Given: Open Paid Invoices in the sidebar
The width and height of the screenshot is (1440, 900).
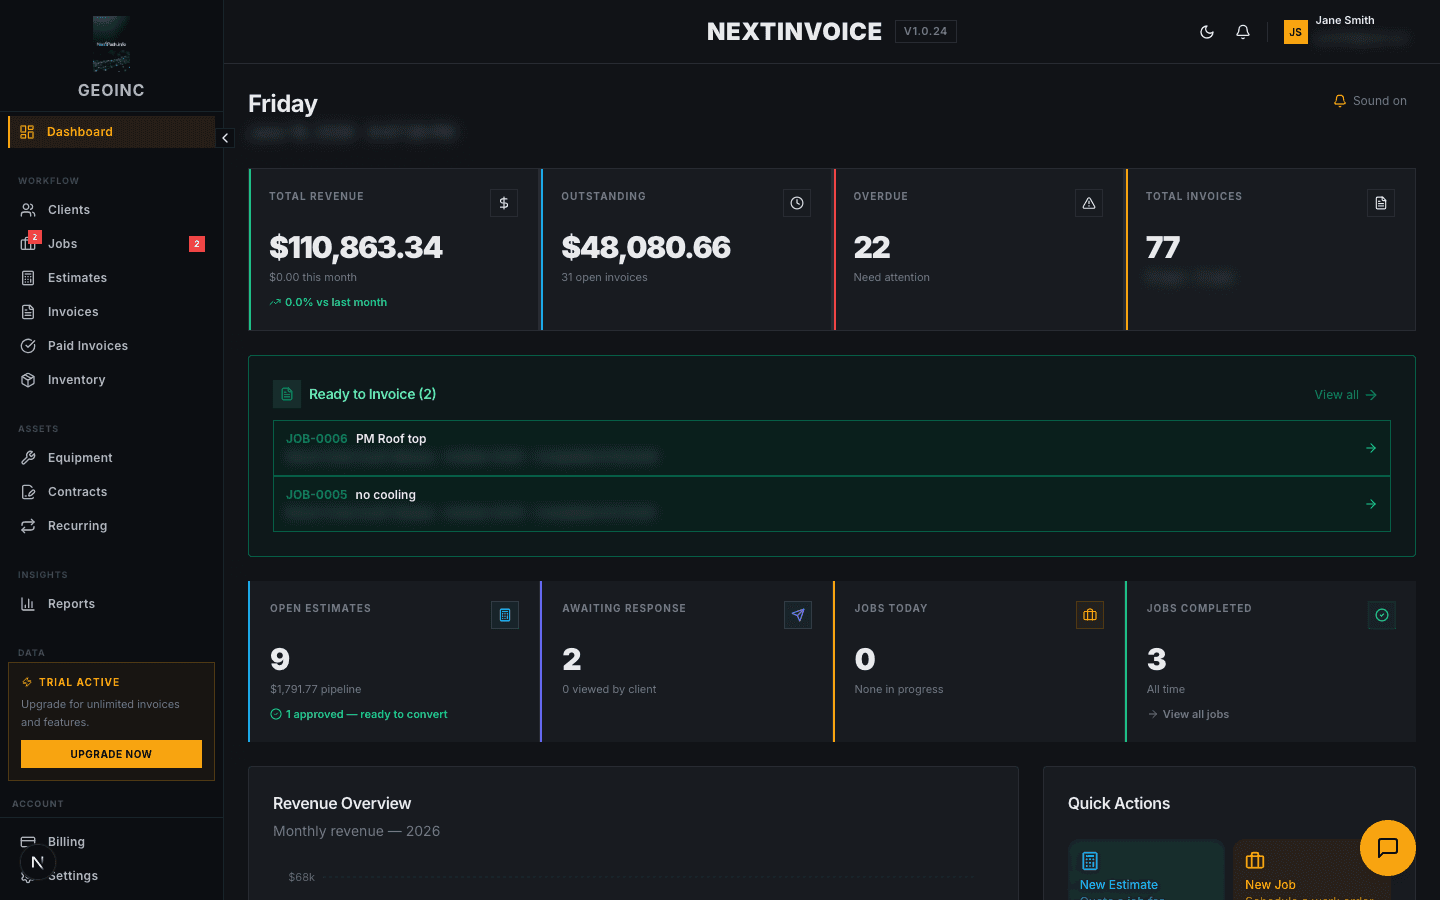Looking at the screenshot, I should [111, 346].
